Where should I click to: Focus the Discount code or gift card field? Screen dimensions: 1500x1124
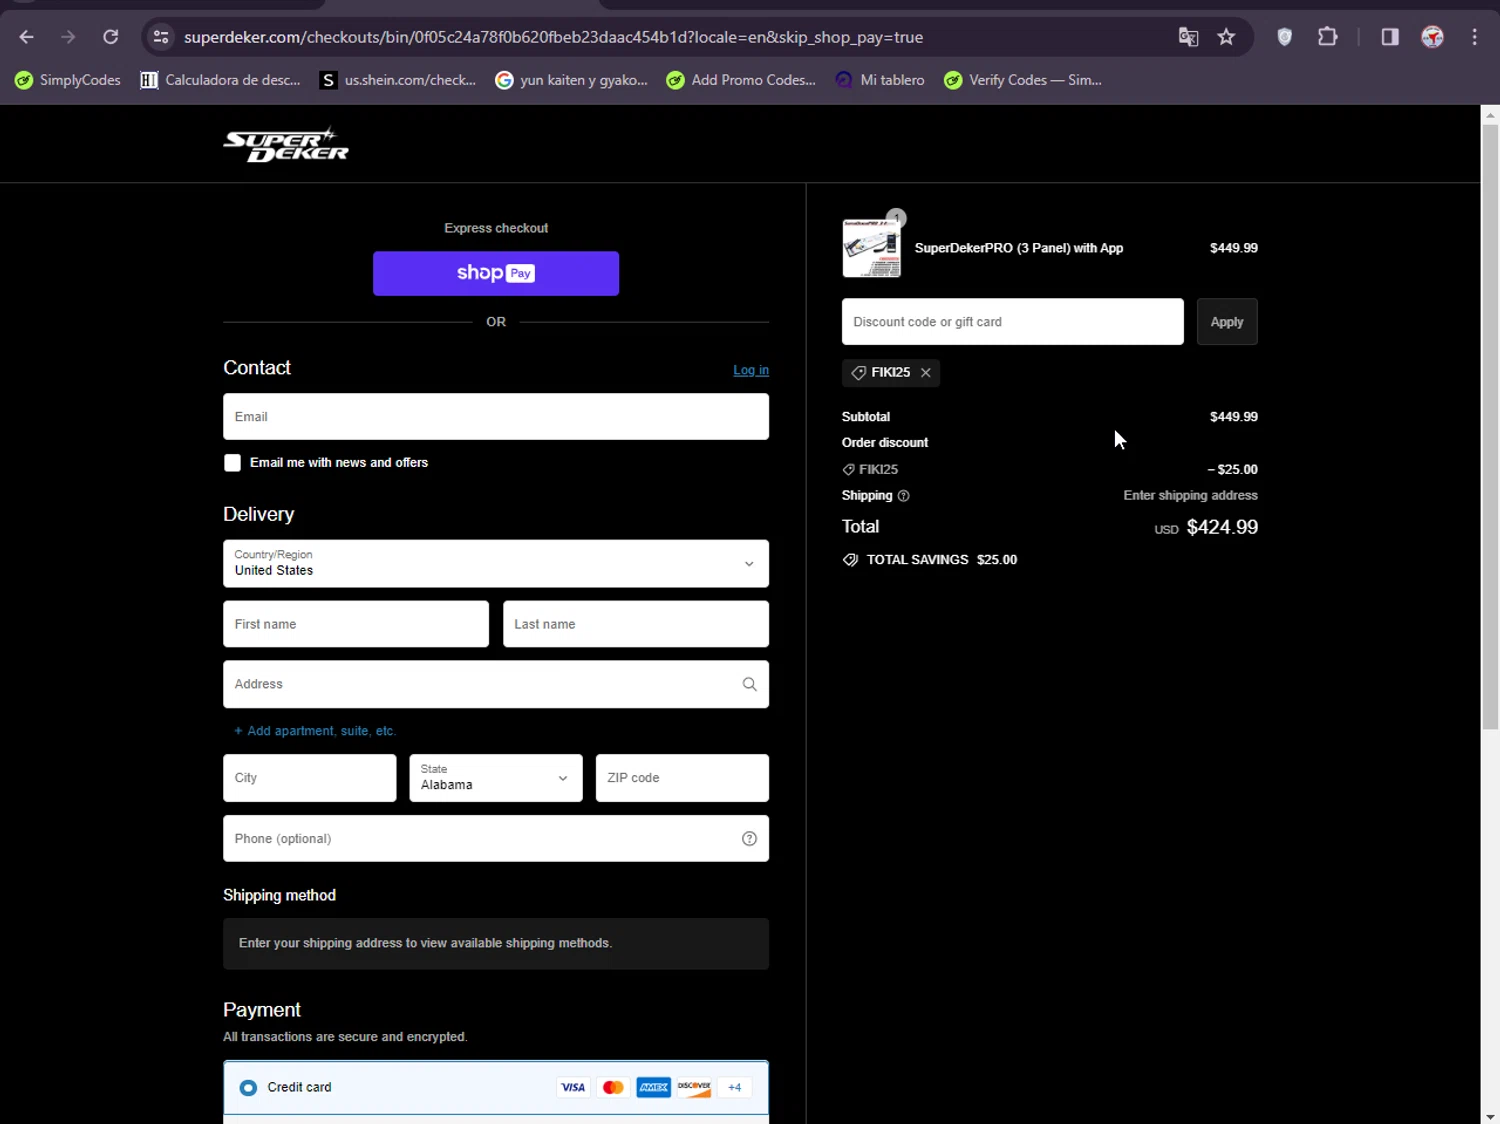[1013, 322]
